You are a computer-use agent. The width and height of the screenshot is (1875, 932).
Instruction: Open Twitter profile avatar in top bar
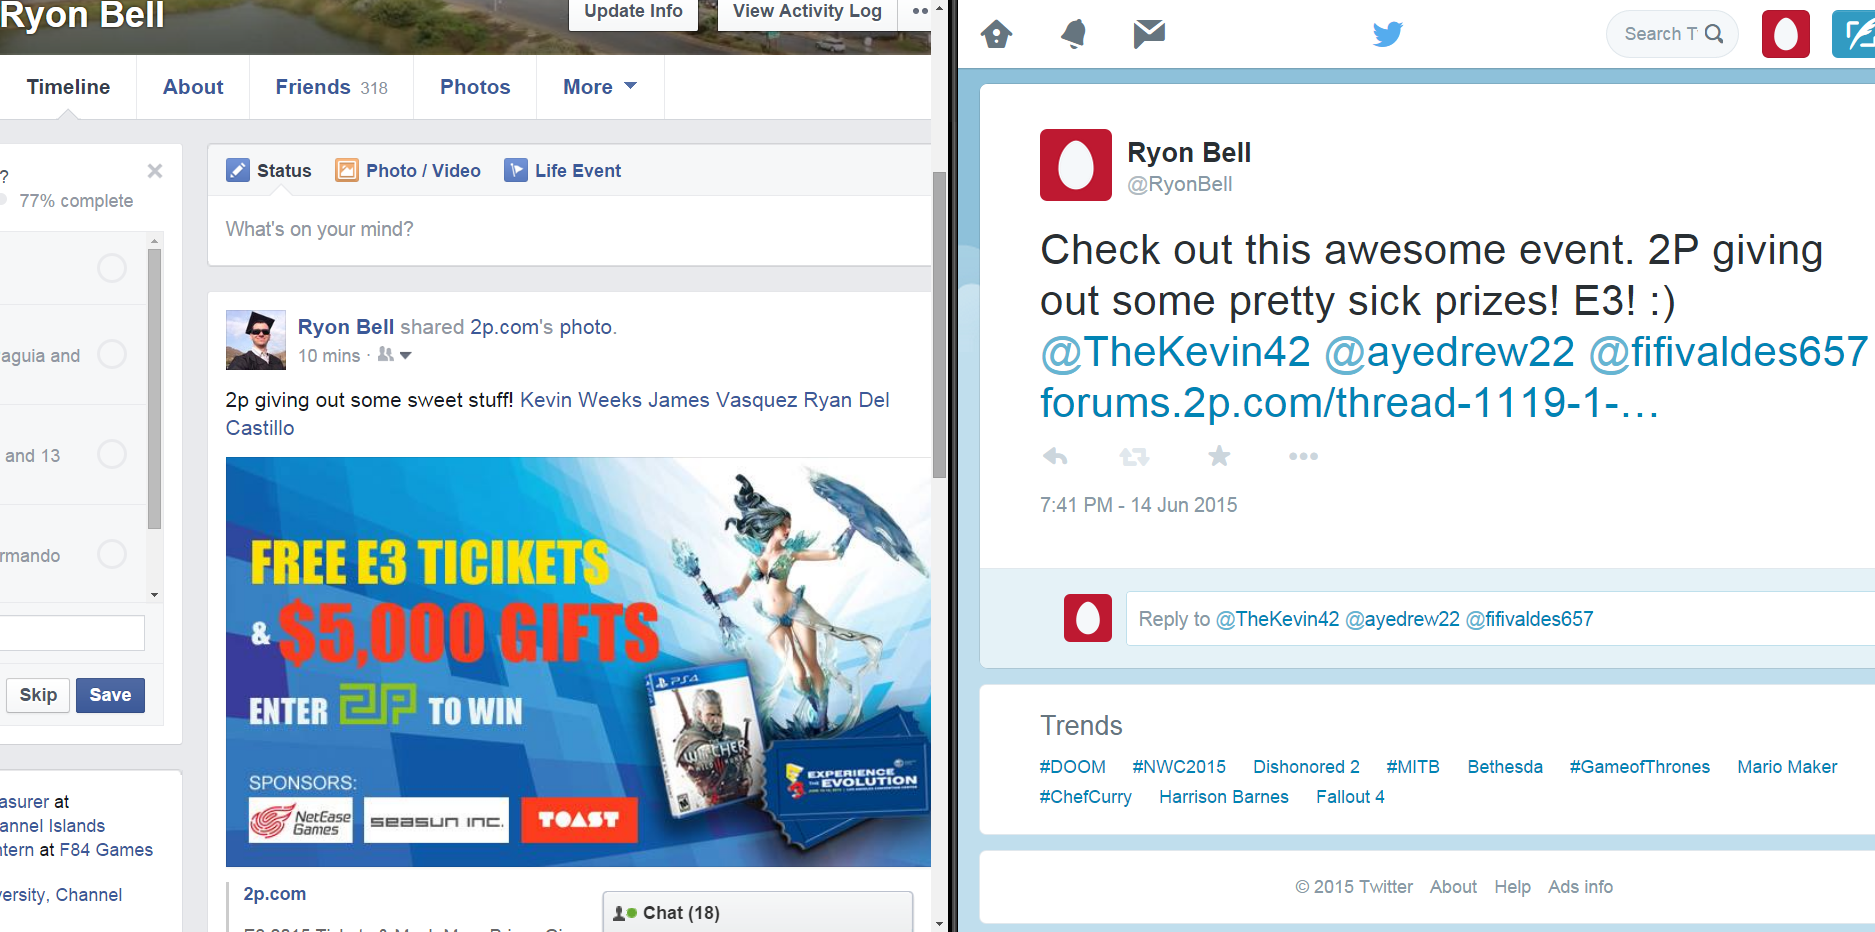1786,34
